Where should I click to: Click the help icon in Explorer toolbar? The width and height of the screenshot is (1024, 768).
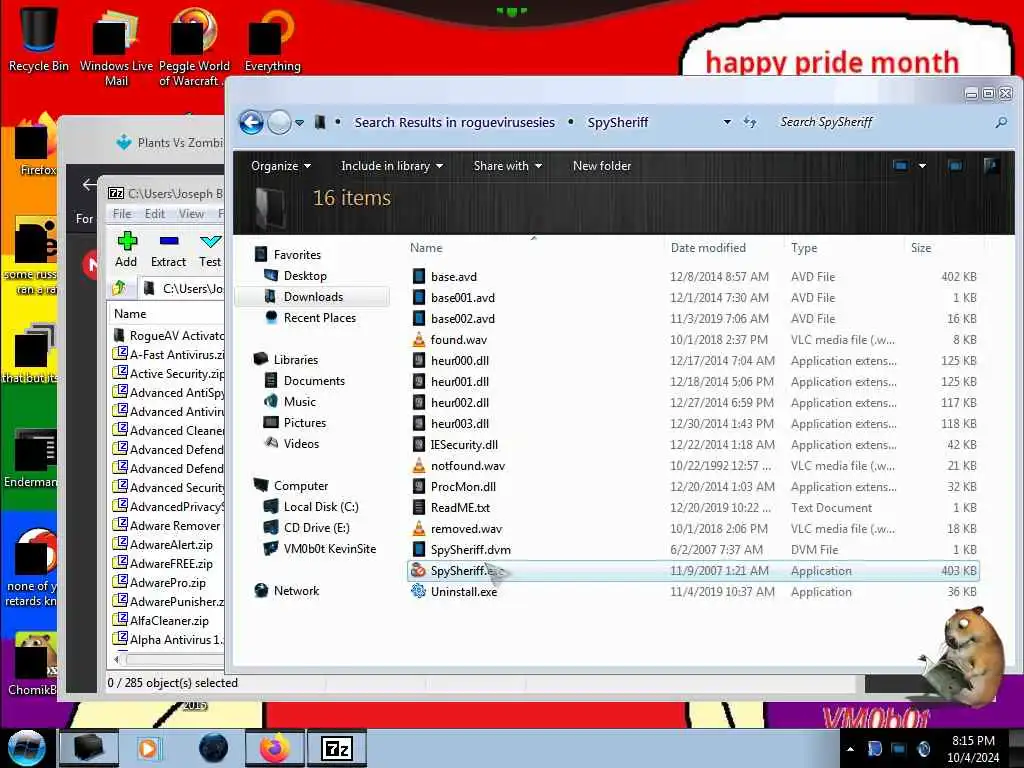click(x=991, y=166)
